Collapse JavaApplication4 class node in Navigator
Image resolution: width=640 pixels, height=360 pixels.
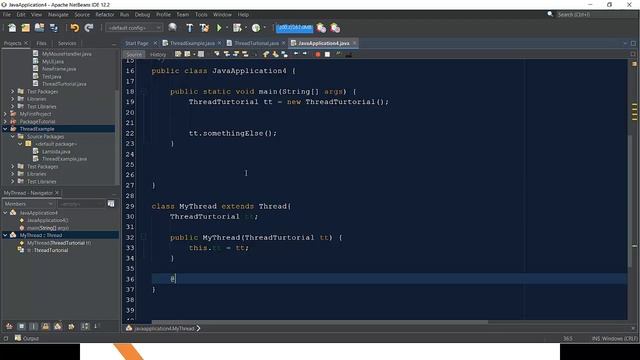point(5,213)
